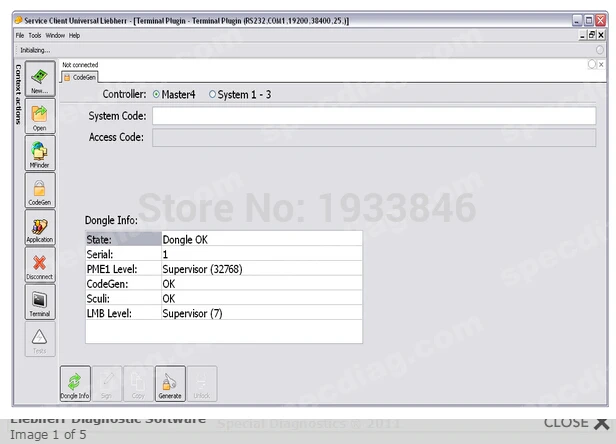616x444 pixels.
Task: Restore the inner MDI child window
Action: (x=592, y=35)
